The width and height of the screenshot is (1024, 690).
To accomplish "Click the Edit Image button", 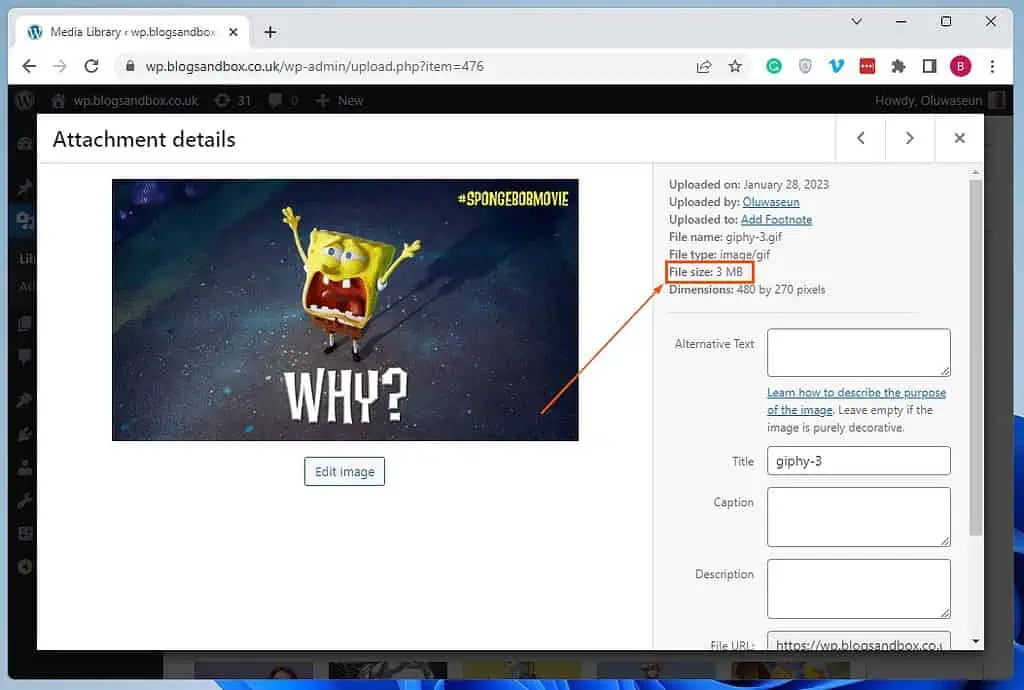I will coord(344,471).
